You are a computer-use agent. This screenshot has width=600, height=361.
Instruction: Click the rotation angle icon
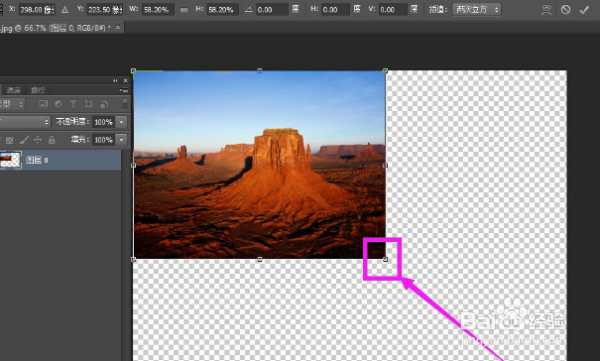coord(249,10)
